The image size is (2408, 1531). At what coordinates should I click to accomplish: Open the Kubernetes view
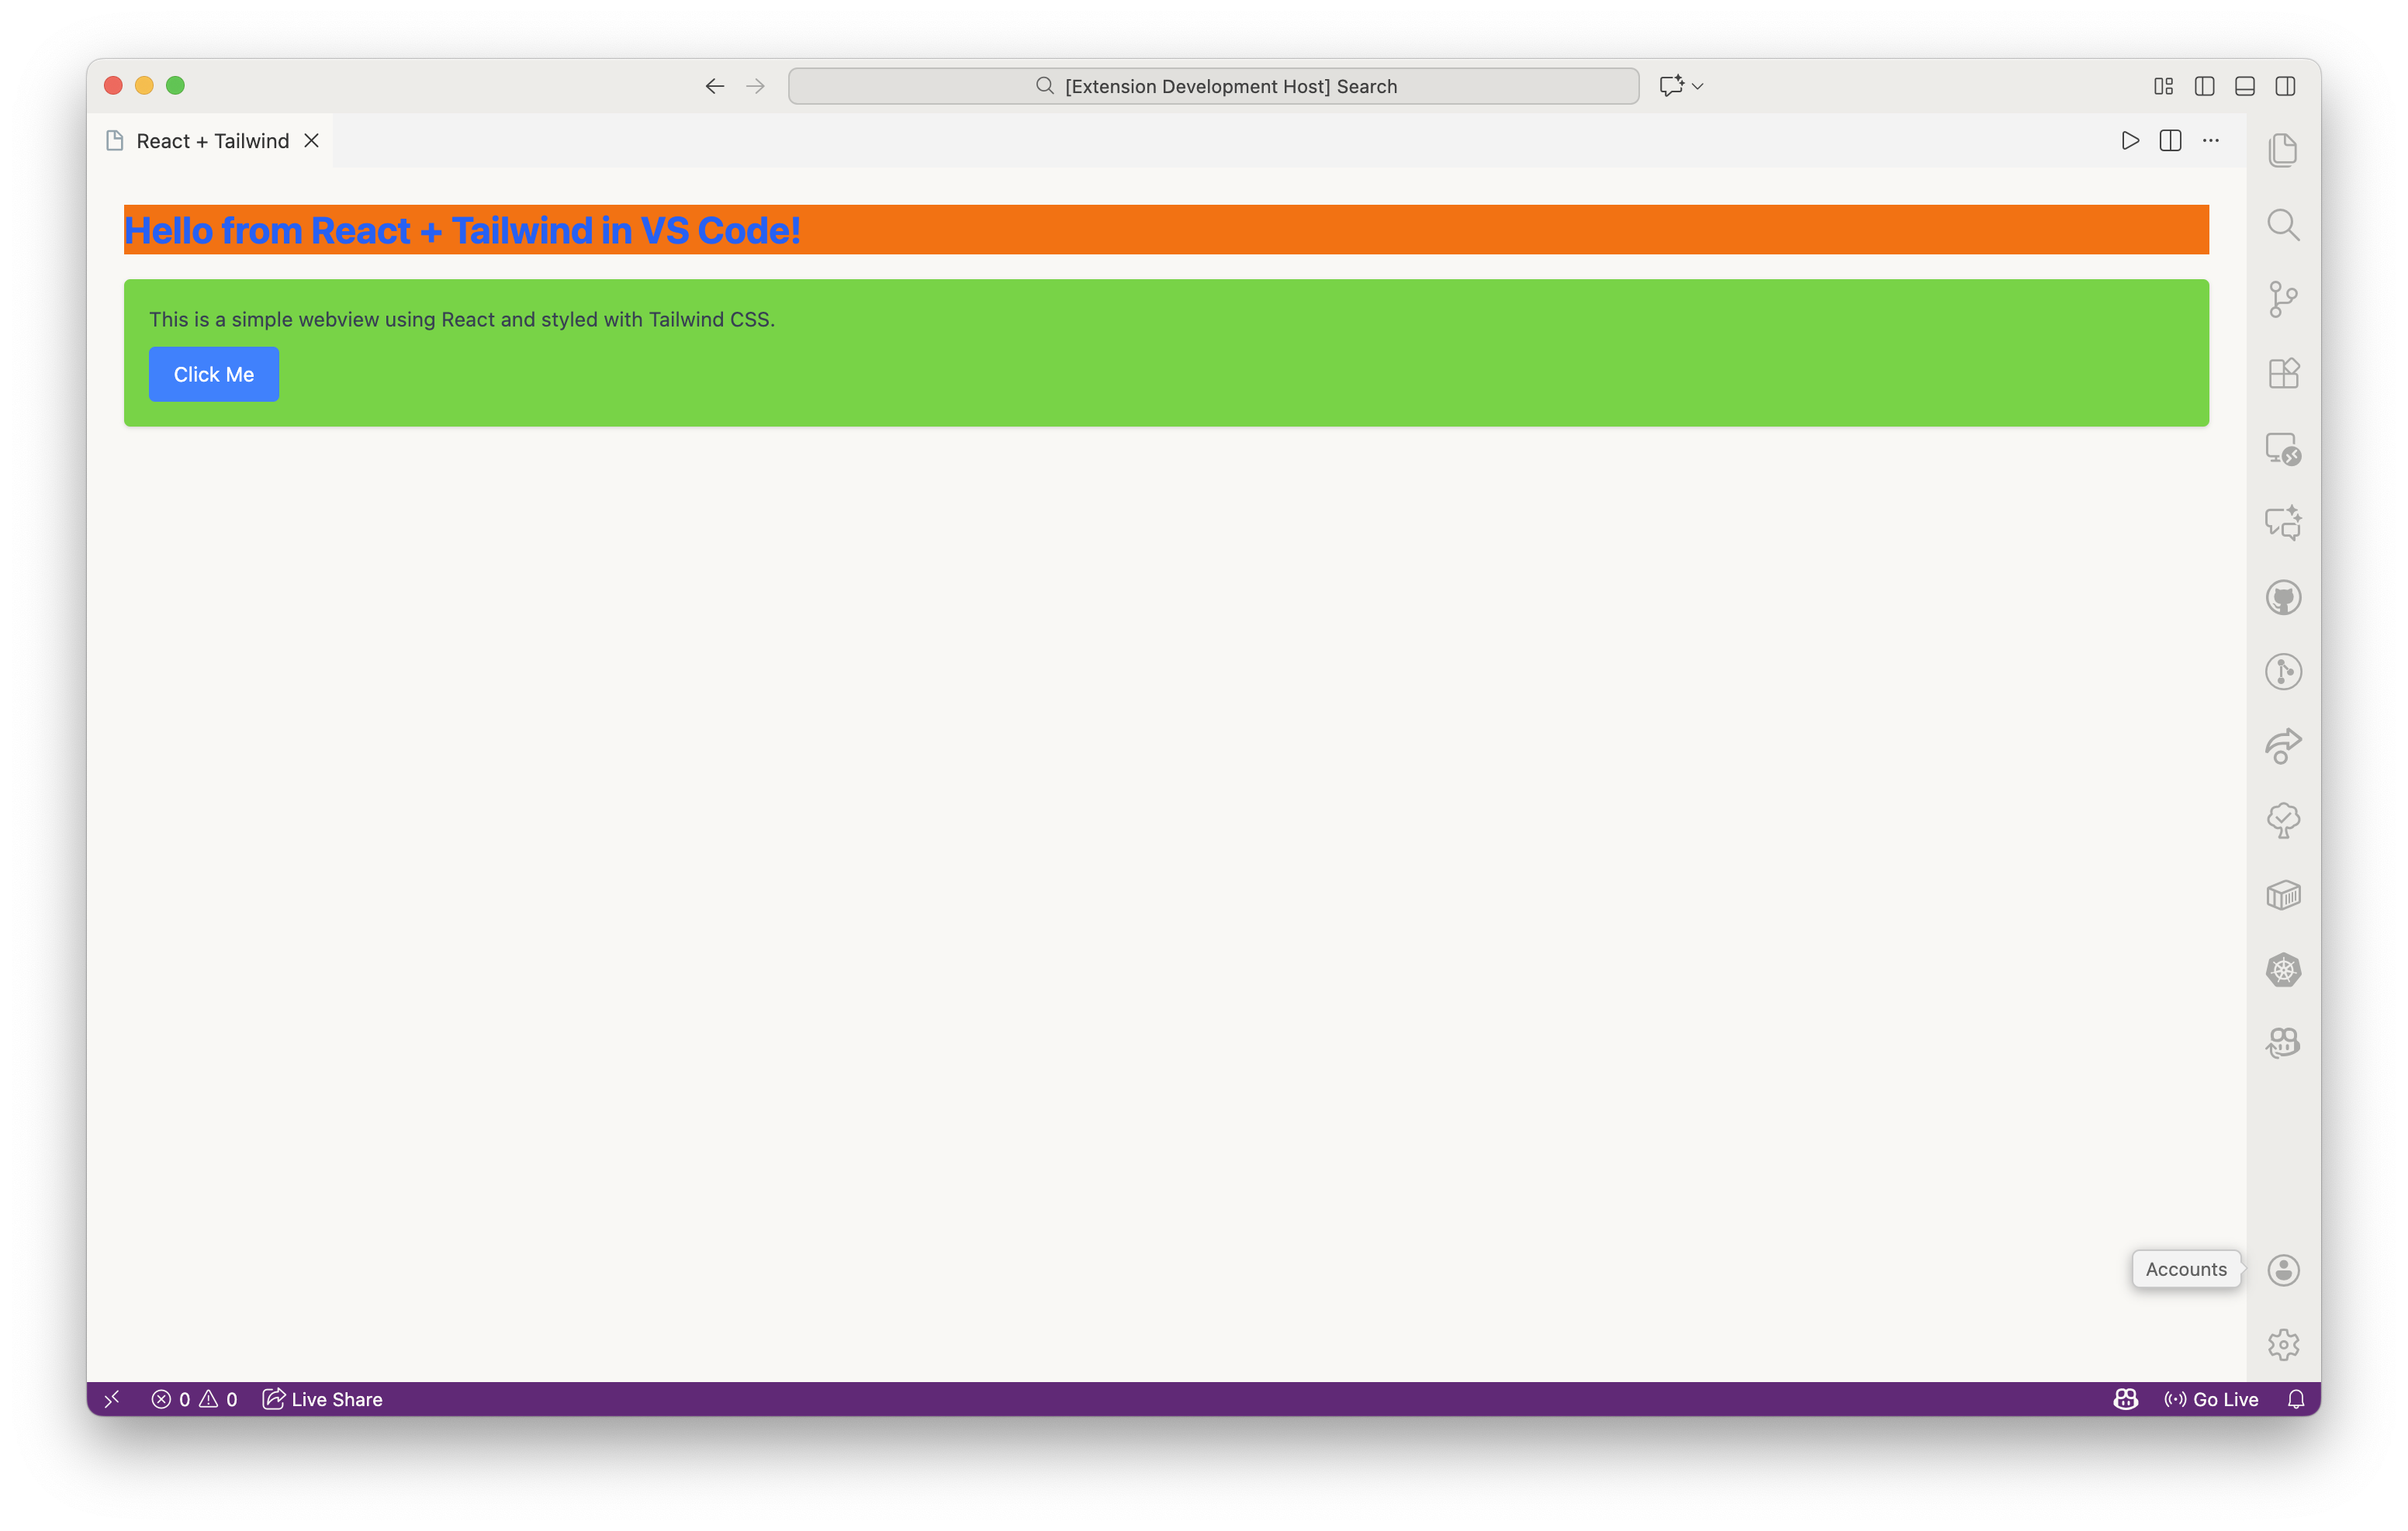pyautogui.click(x=2284, y=969)
